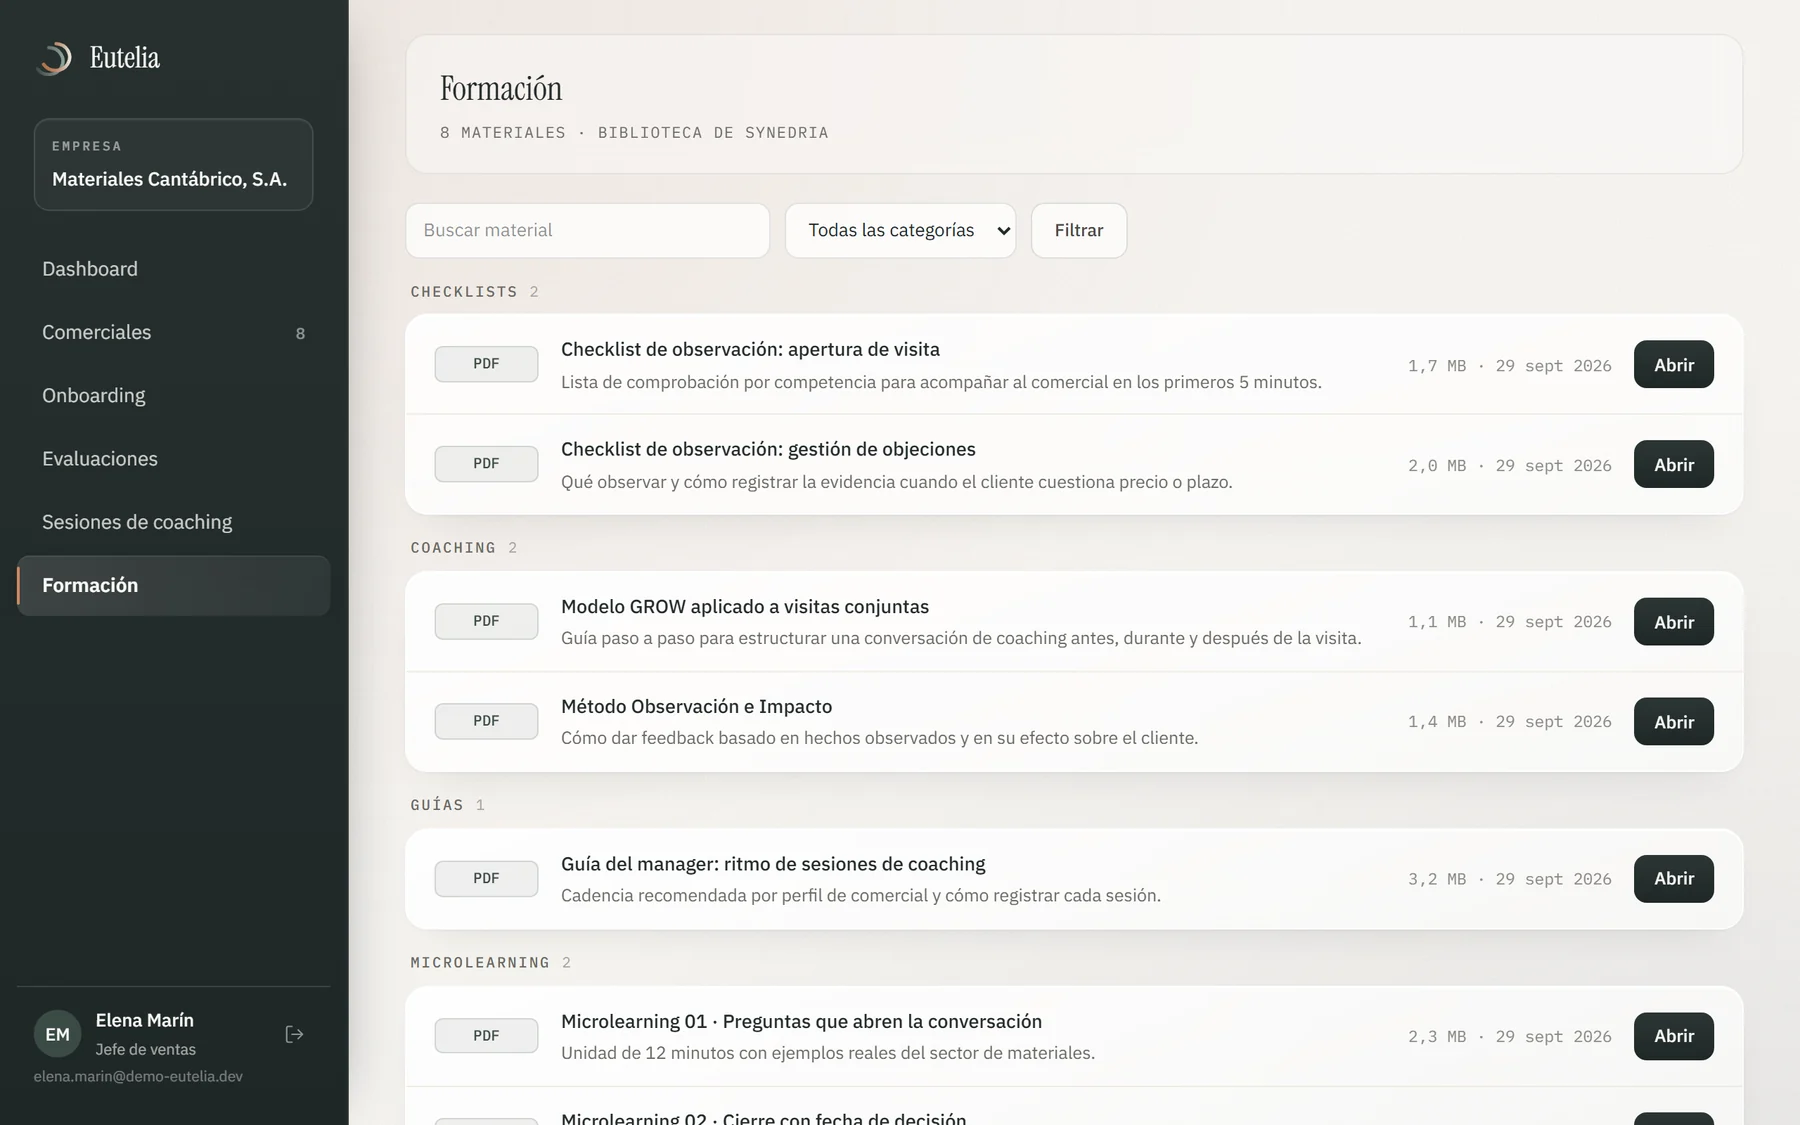Click the title Checklist de observación: apertura de visita
1800x1125 pixels.
pos(750,349)
